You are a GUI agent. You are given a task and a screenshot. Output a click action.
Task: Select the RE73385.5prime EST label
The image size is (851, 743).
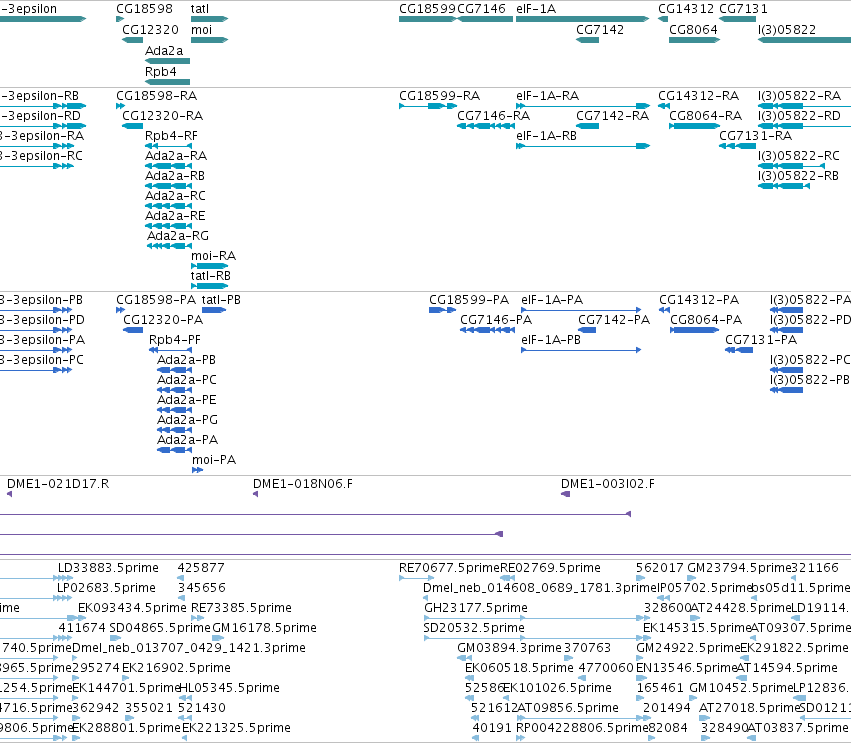(241, 608)
